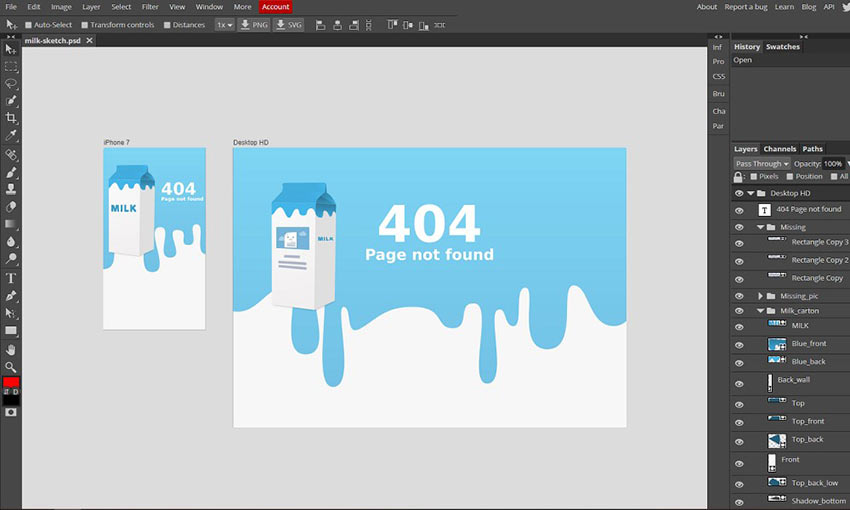Image resolution: width=850 pixels, height=510 pixels.
Task: Select the Crop tool
Action: pyautogui.click(x=11, y=118)
